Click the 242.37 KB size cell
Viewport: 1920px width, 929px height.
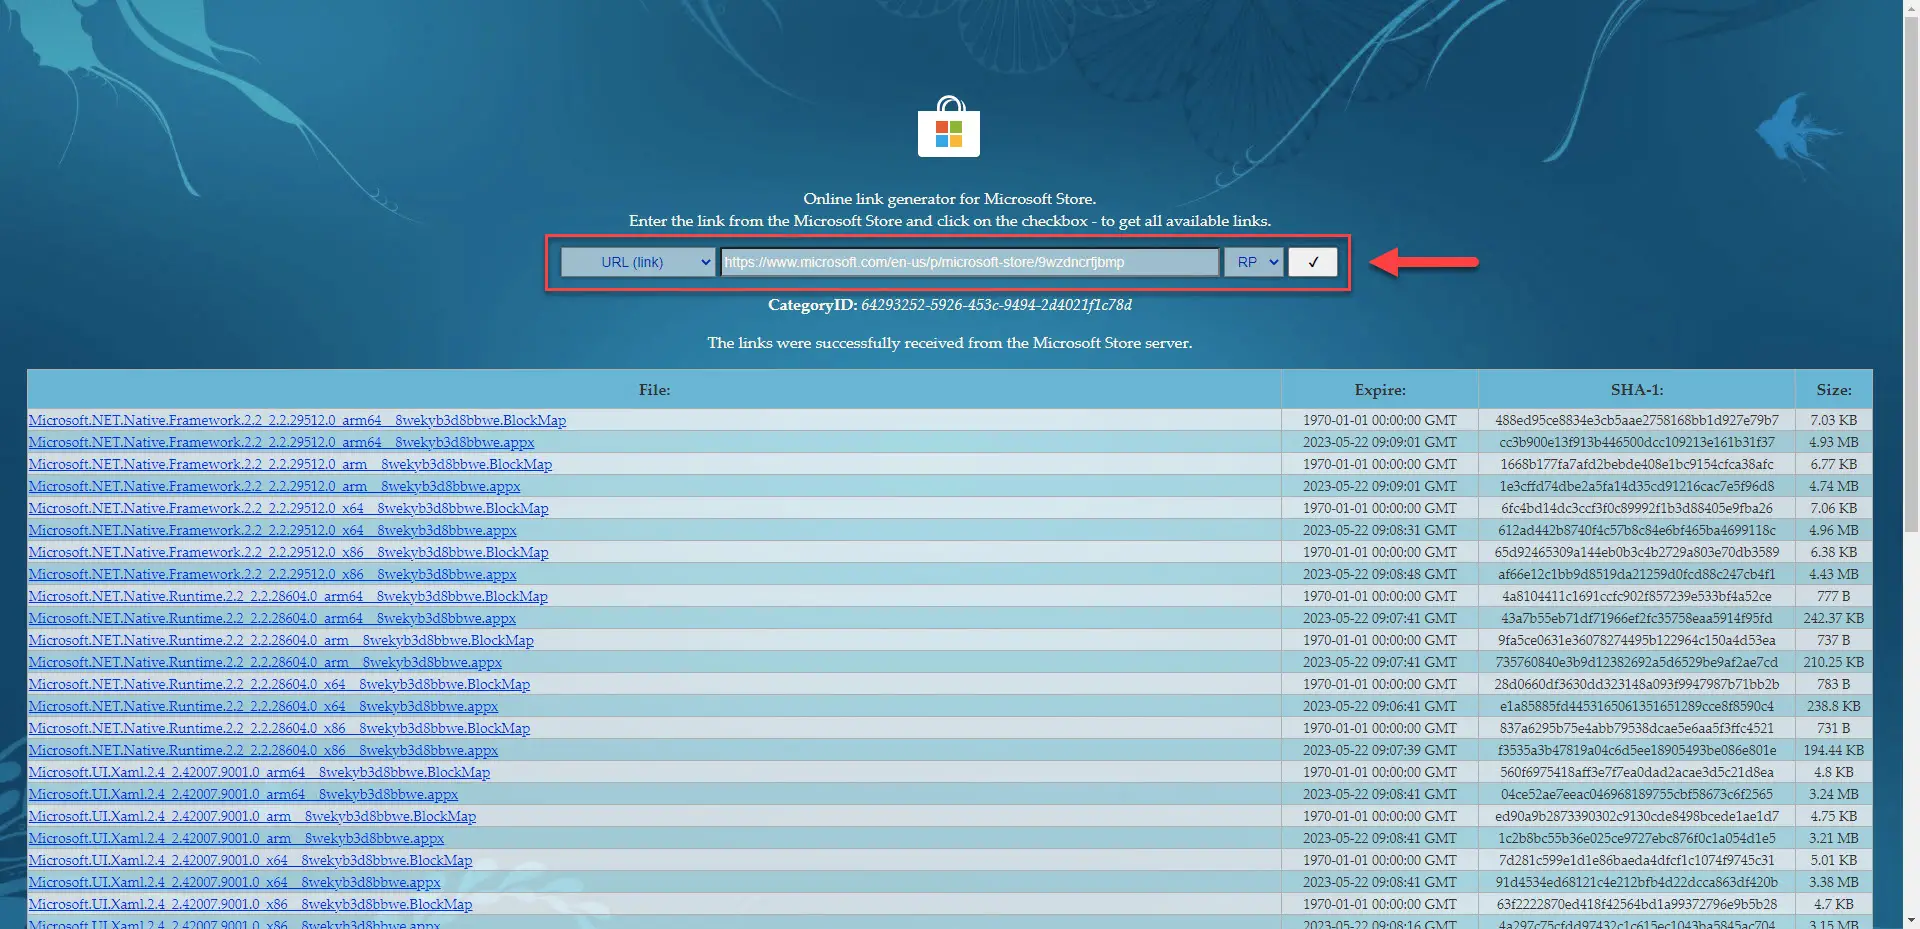point(1833,618)
